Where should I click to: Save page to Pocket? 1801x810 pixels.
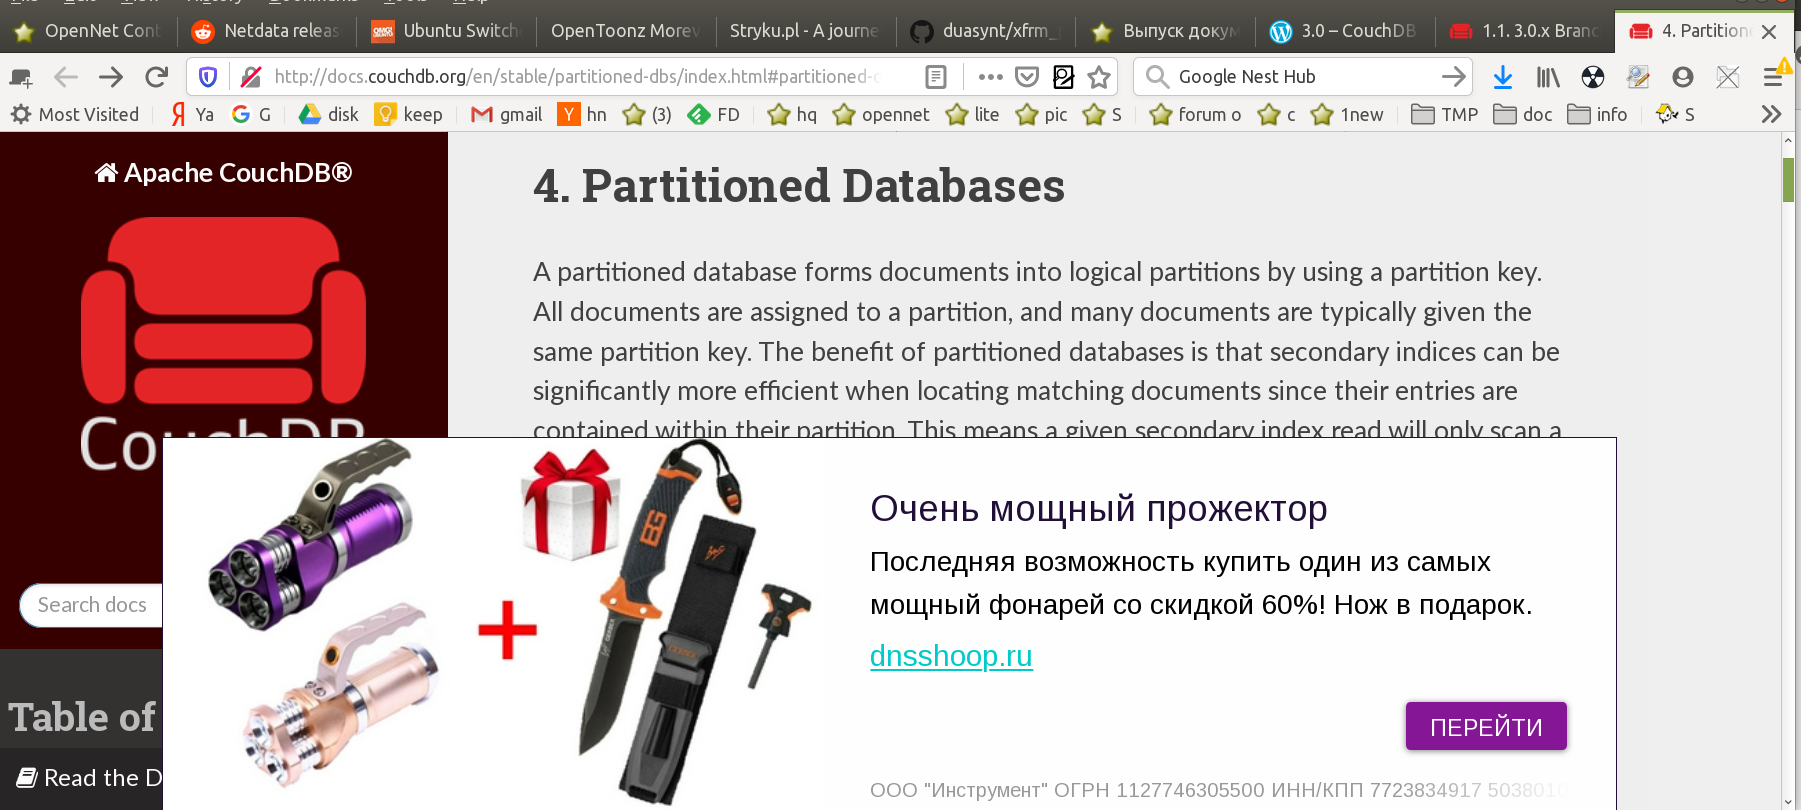click(1026, 77)
